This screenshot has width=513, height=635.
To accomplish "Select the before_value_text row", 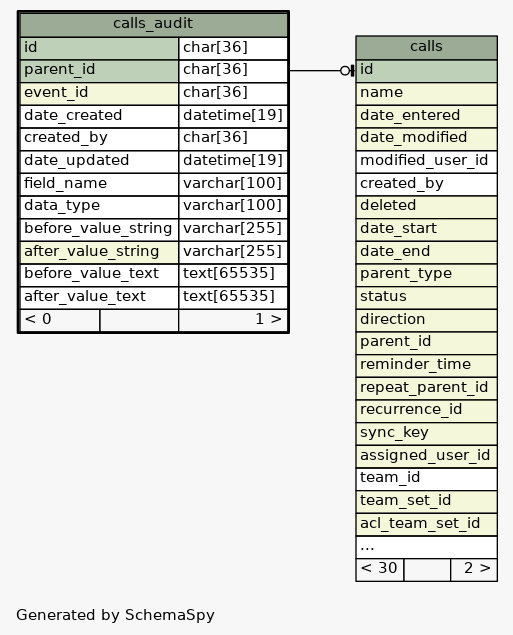I will [x=99, y=275].
